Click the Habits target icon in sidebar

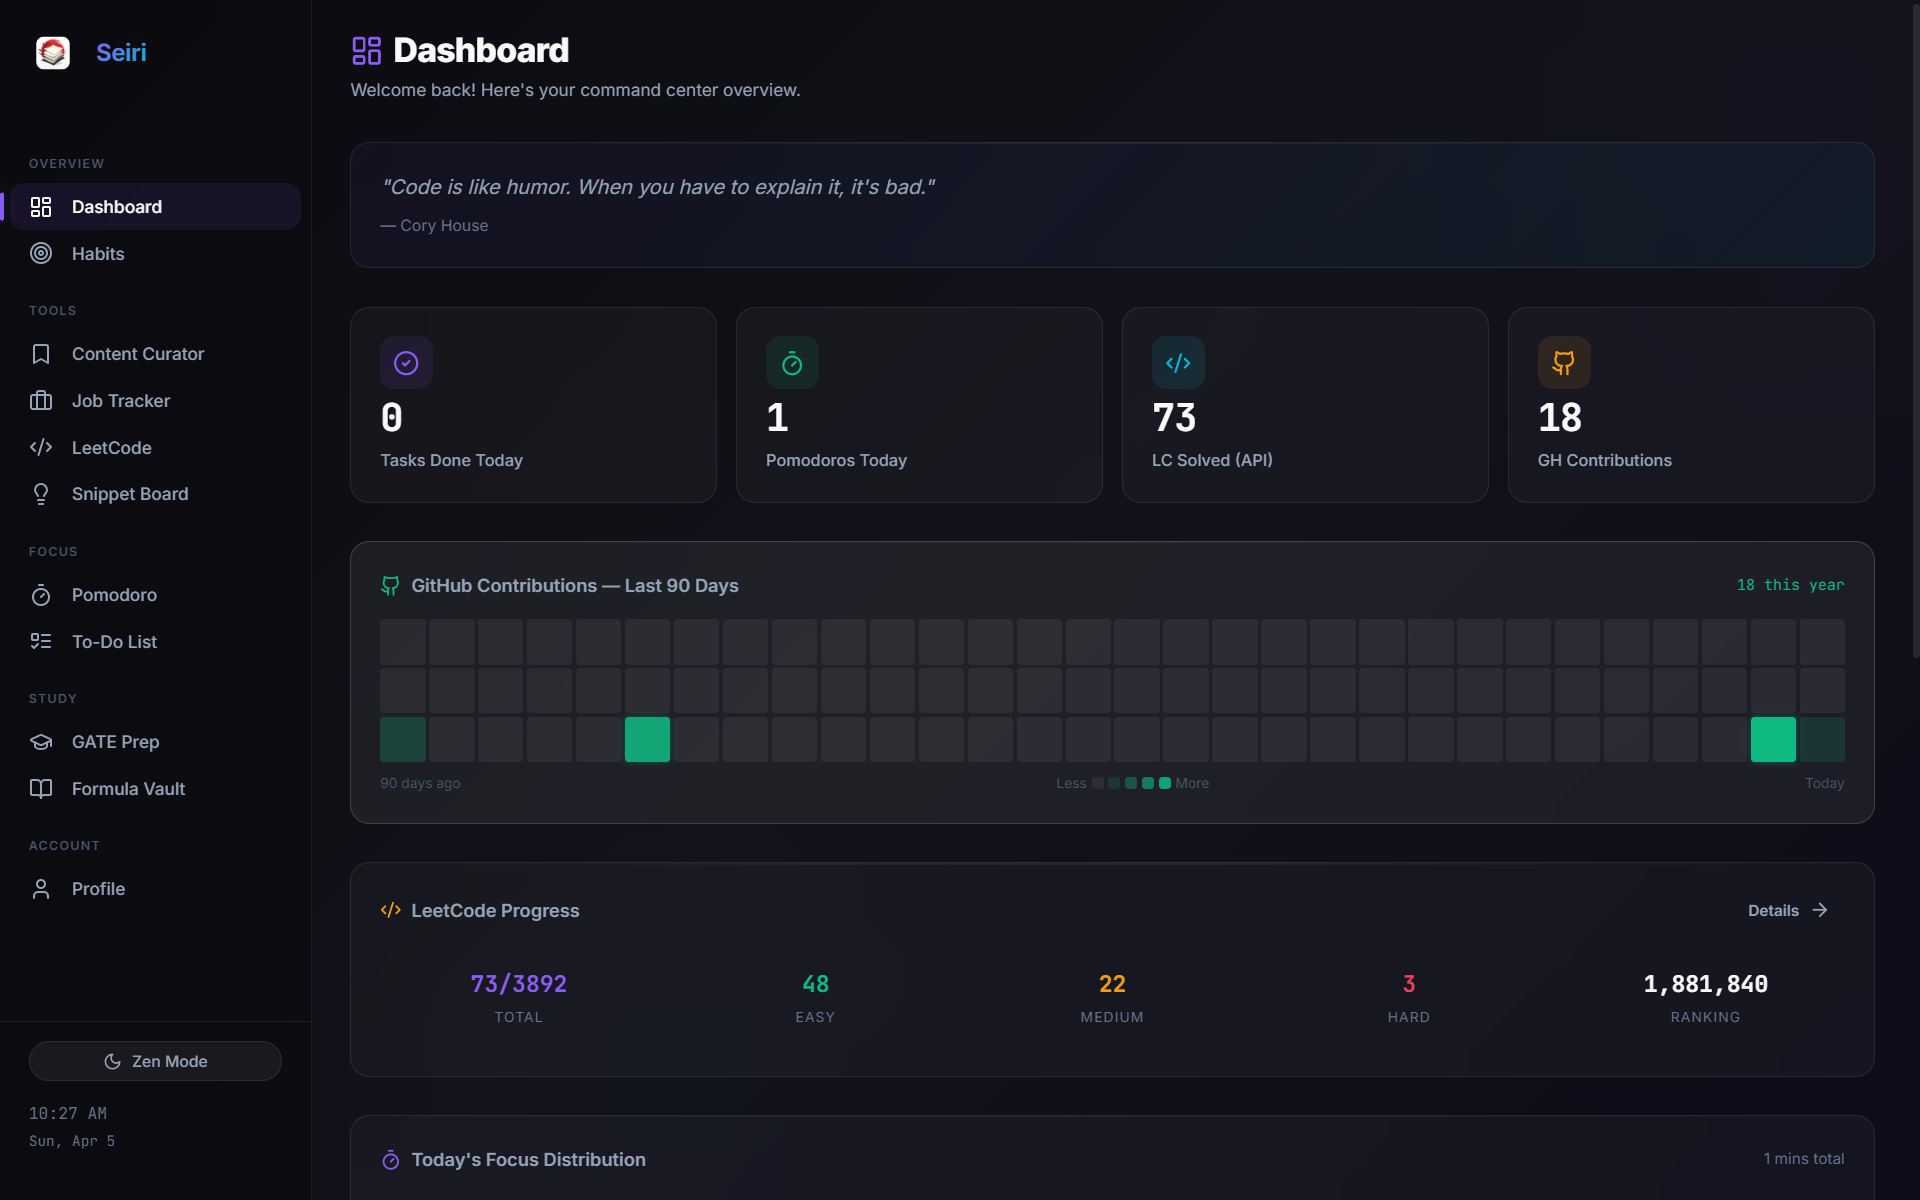coord(41,254)
